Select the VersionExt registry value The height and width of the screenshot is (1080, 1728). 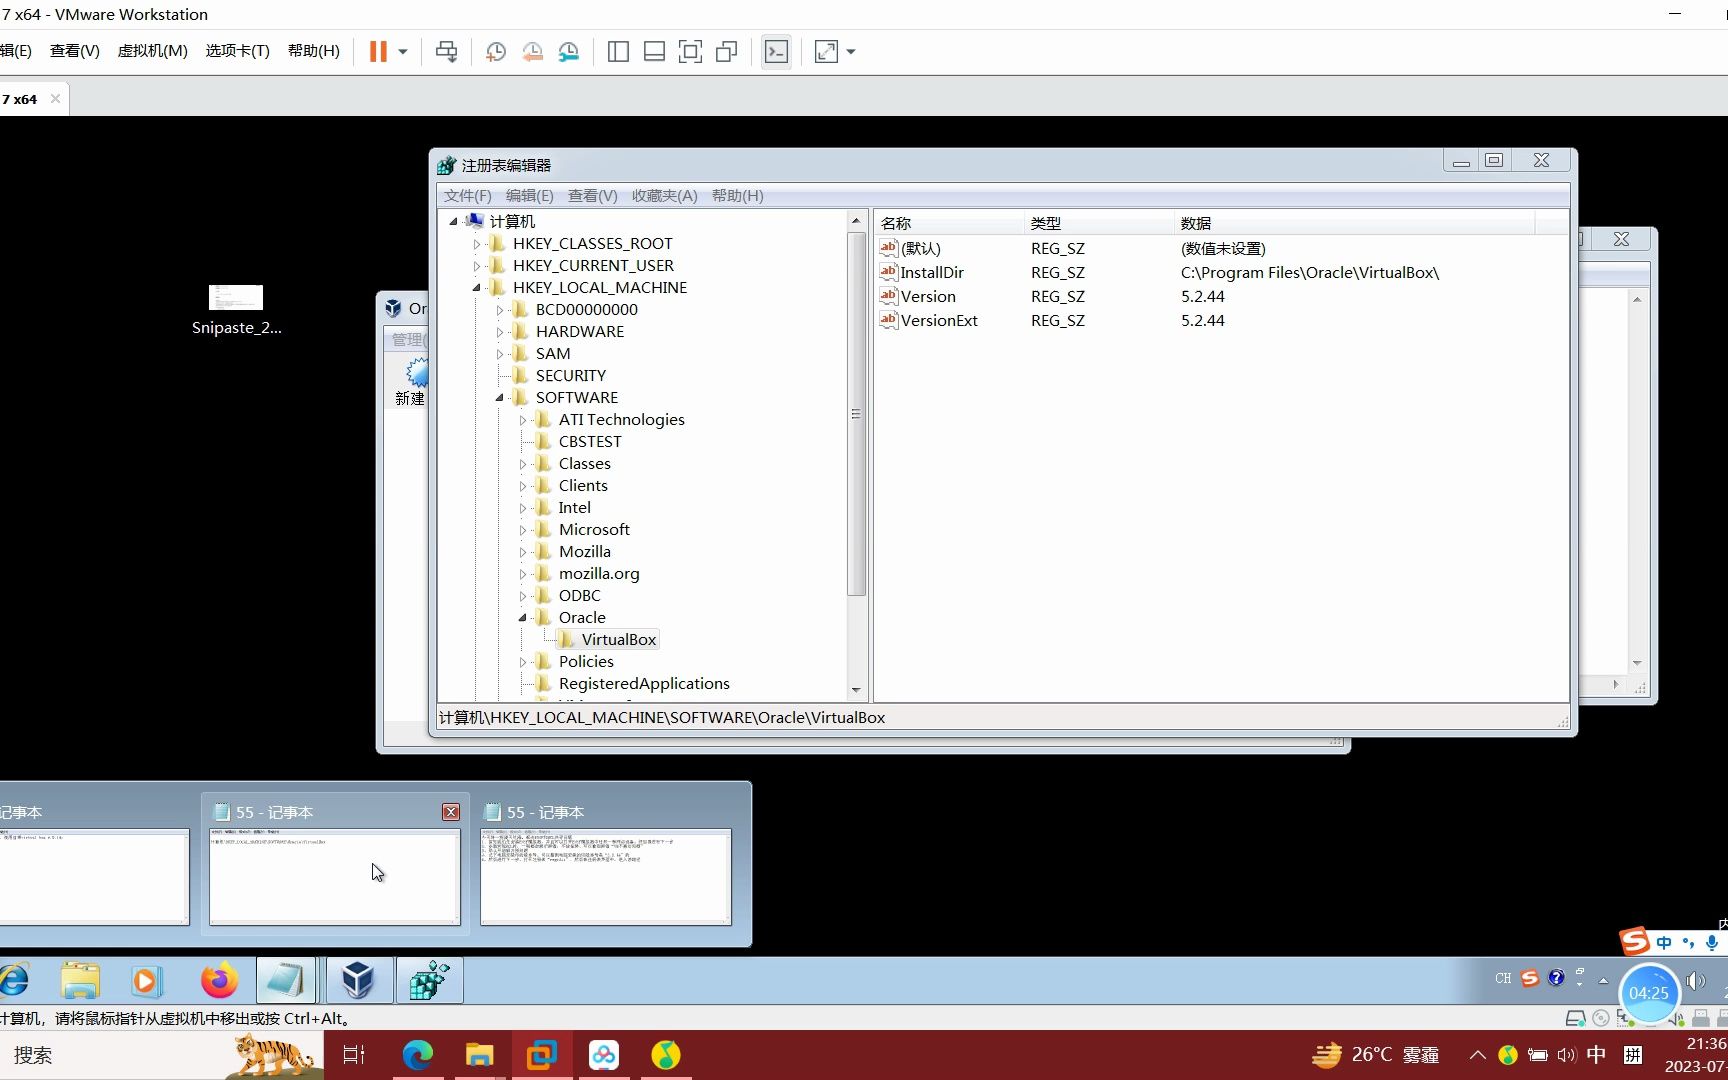tap(939, 321)
